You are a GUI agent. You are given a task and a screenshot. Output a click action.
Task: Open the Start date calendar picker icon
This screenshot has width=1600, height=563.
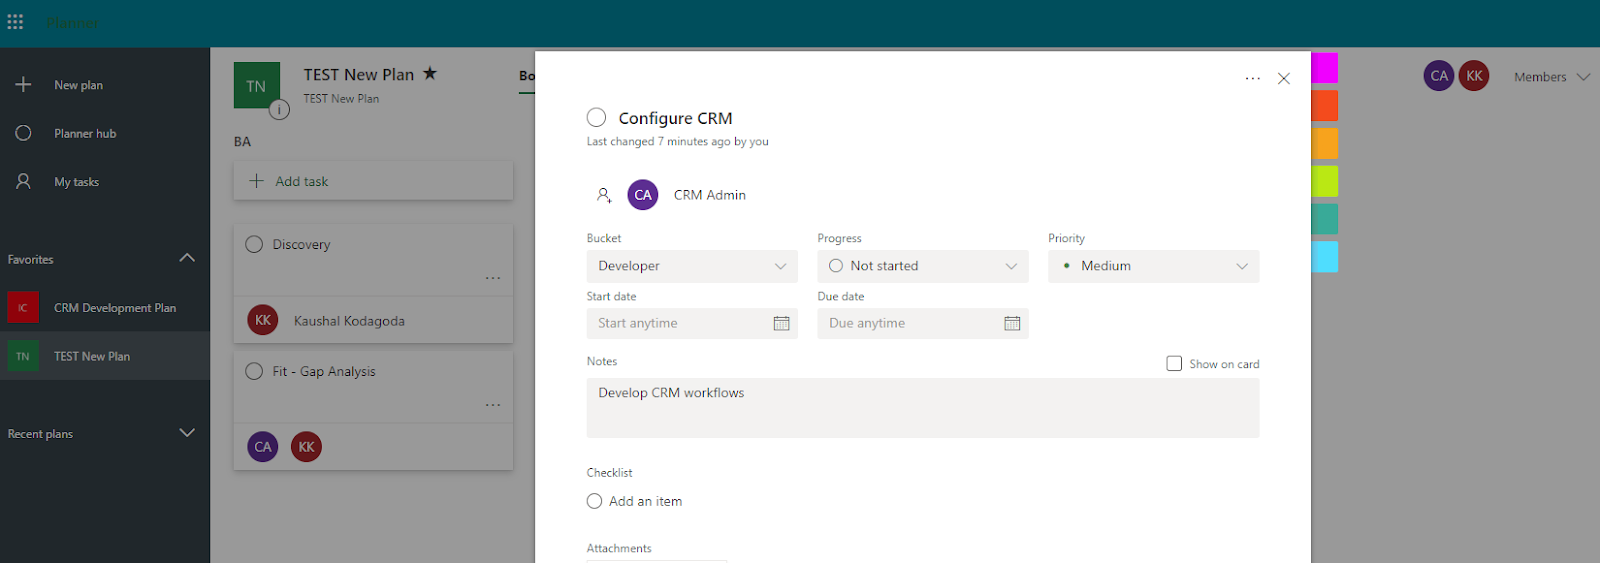coord(781,323)
